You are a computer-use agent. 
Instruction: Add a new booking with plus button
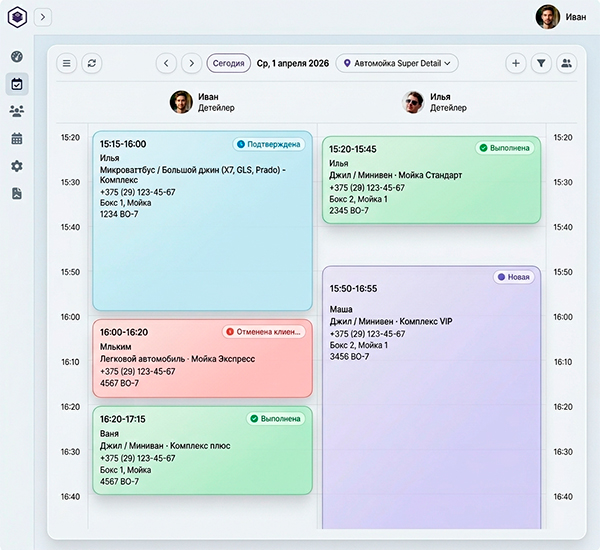point(516,63)
